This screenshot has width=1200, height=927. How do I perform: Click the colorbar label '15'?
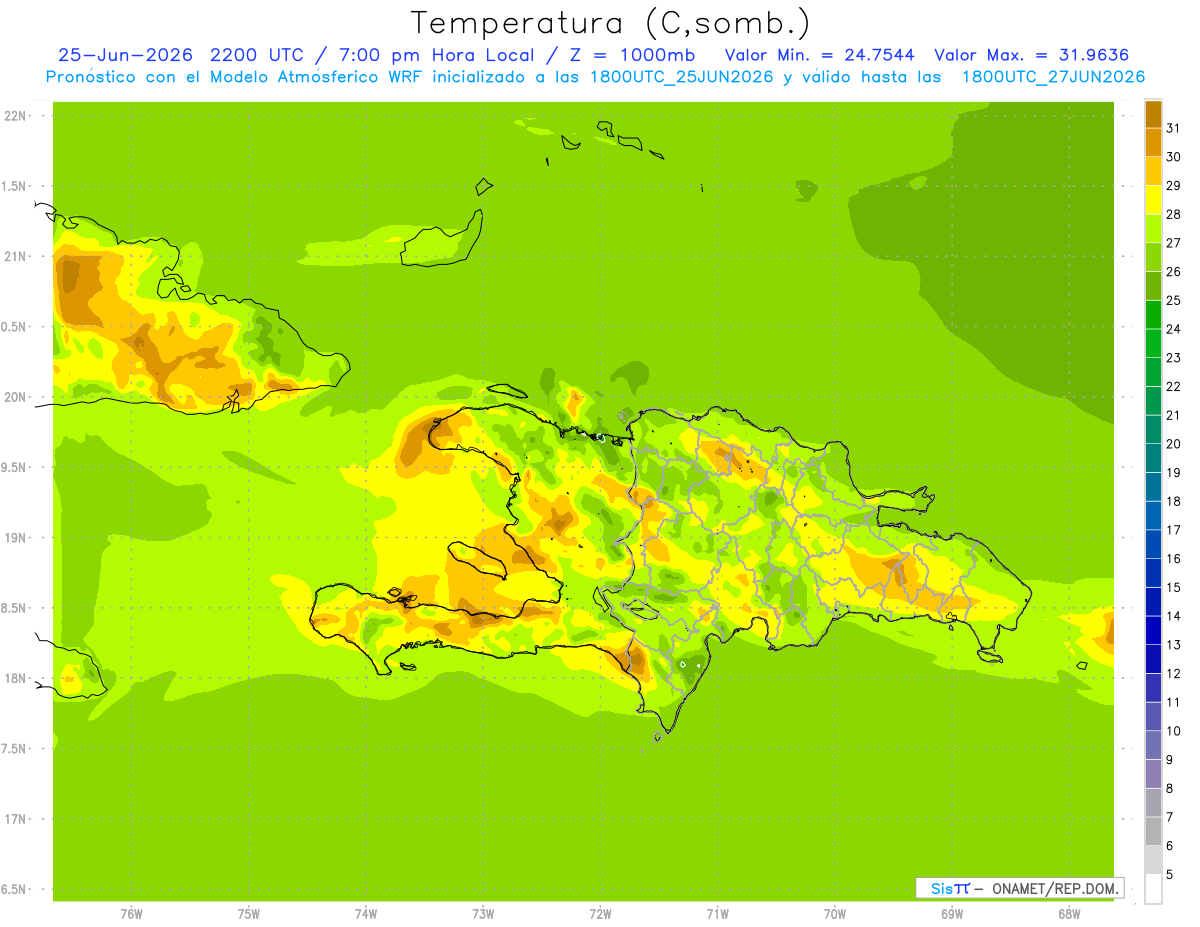point(1174,587)
